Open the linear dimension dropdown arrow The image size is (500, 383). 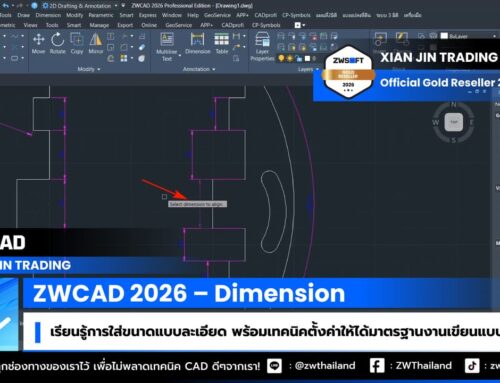click(x=244, y=36)
